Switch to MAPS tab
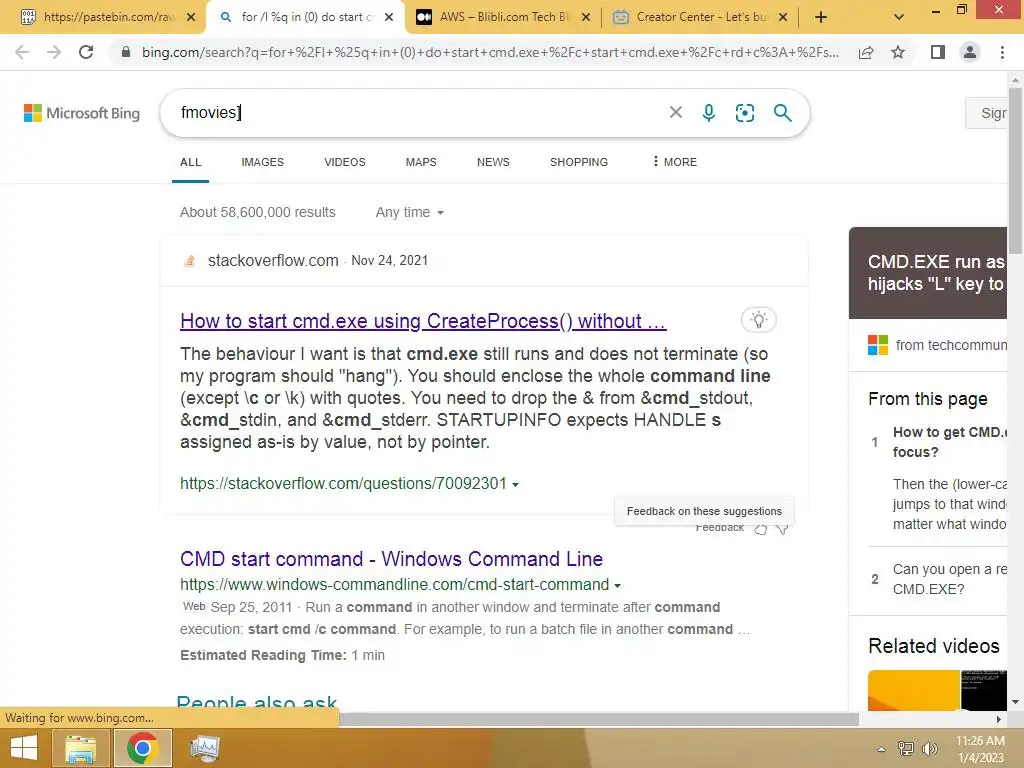 (421, 162)
